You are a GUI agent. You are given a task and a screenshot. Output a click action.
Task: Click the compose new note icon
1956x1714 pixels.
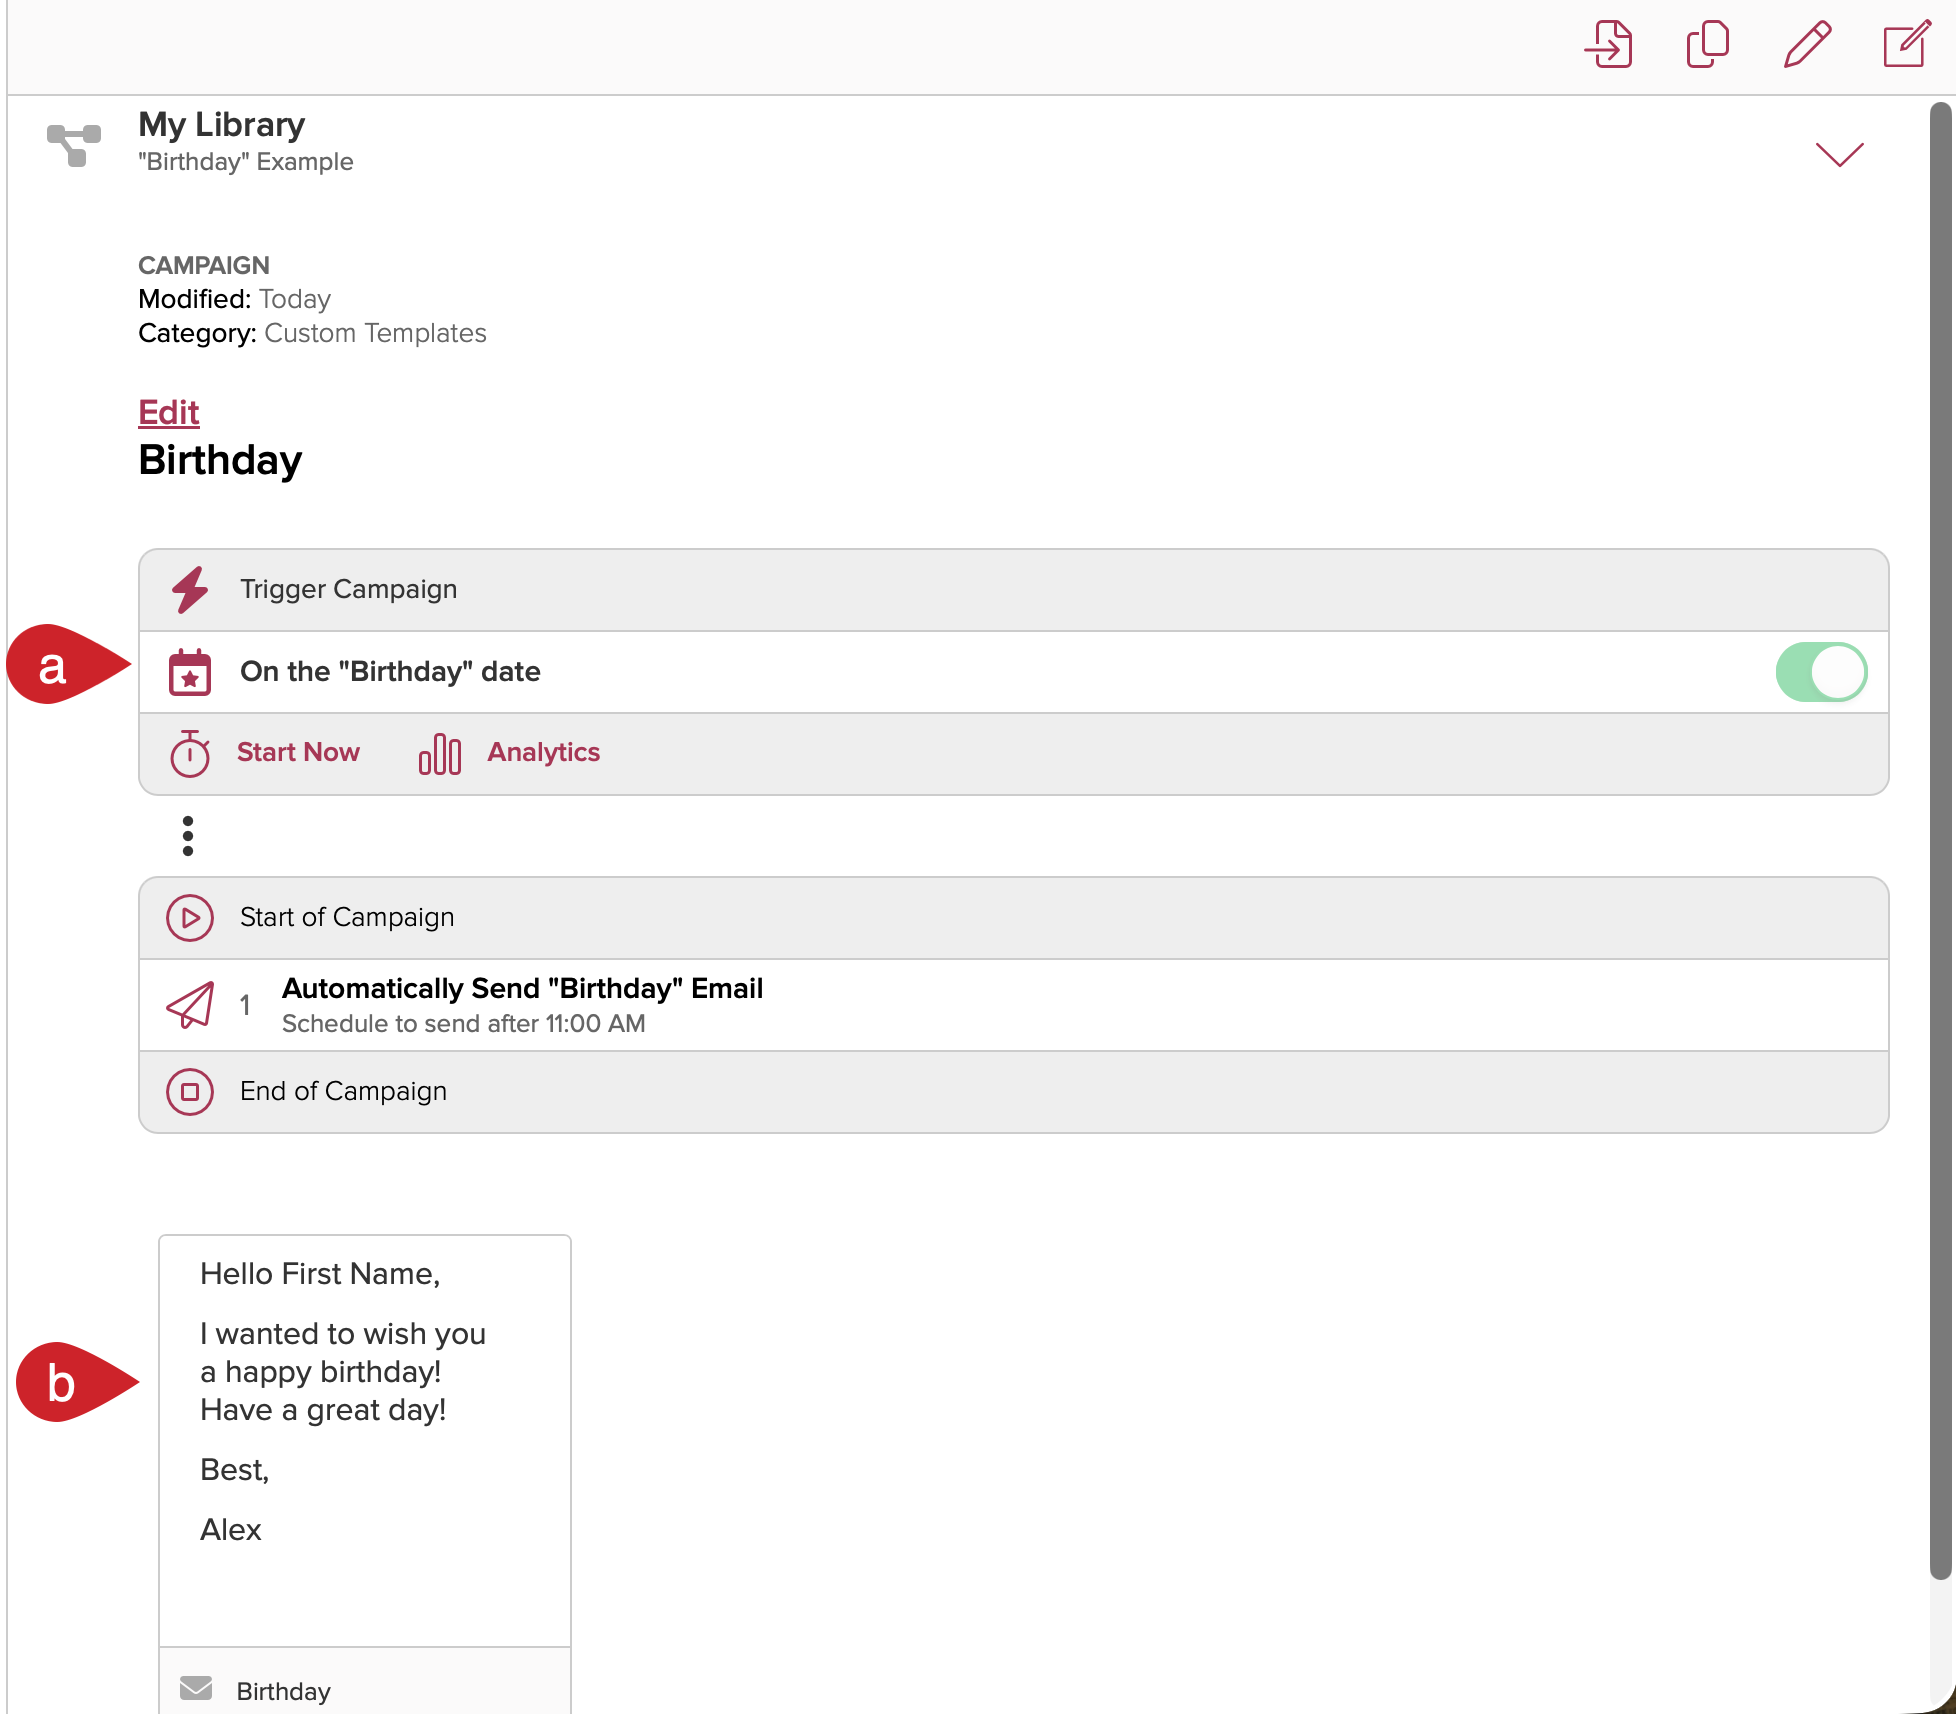point(1906,45)
